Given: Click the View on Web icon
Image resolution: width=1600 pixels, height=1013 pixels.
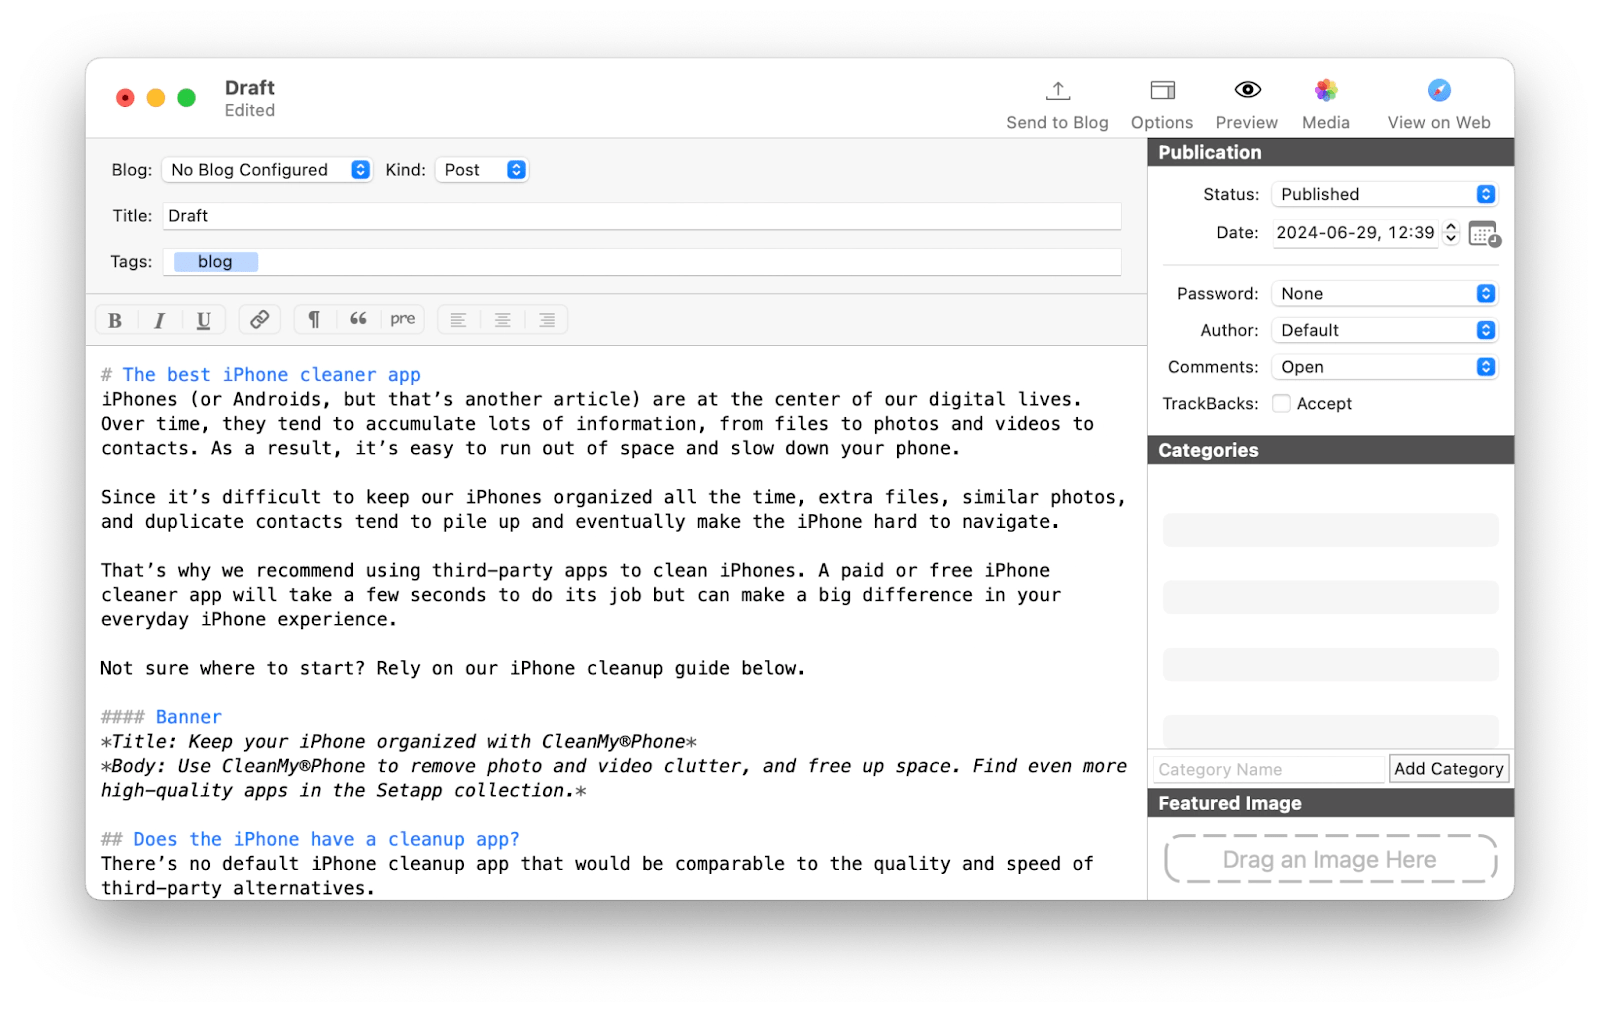Looking at the screenshot, I should (x=1437, y=91).
